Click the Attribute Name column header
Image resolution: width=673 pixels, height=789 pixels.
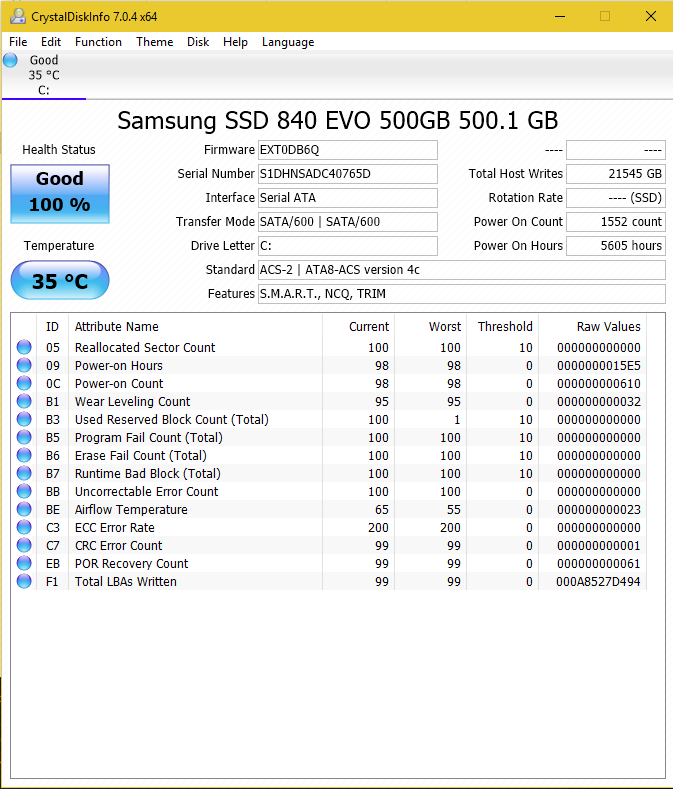(195, 327)
